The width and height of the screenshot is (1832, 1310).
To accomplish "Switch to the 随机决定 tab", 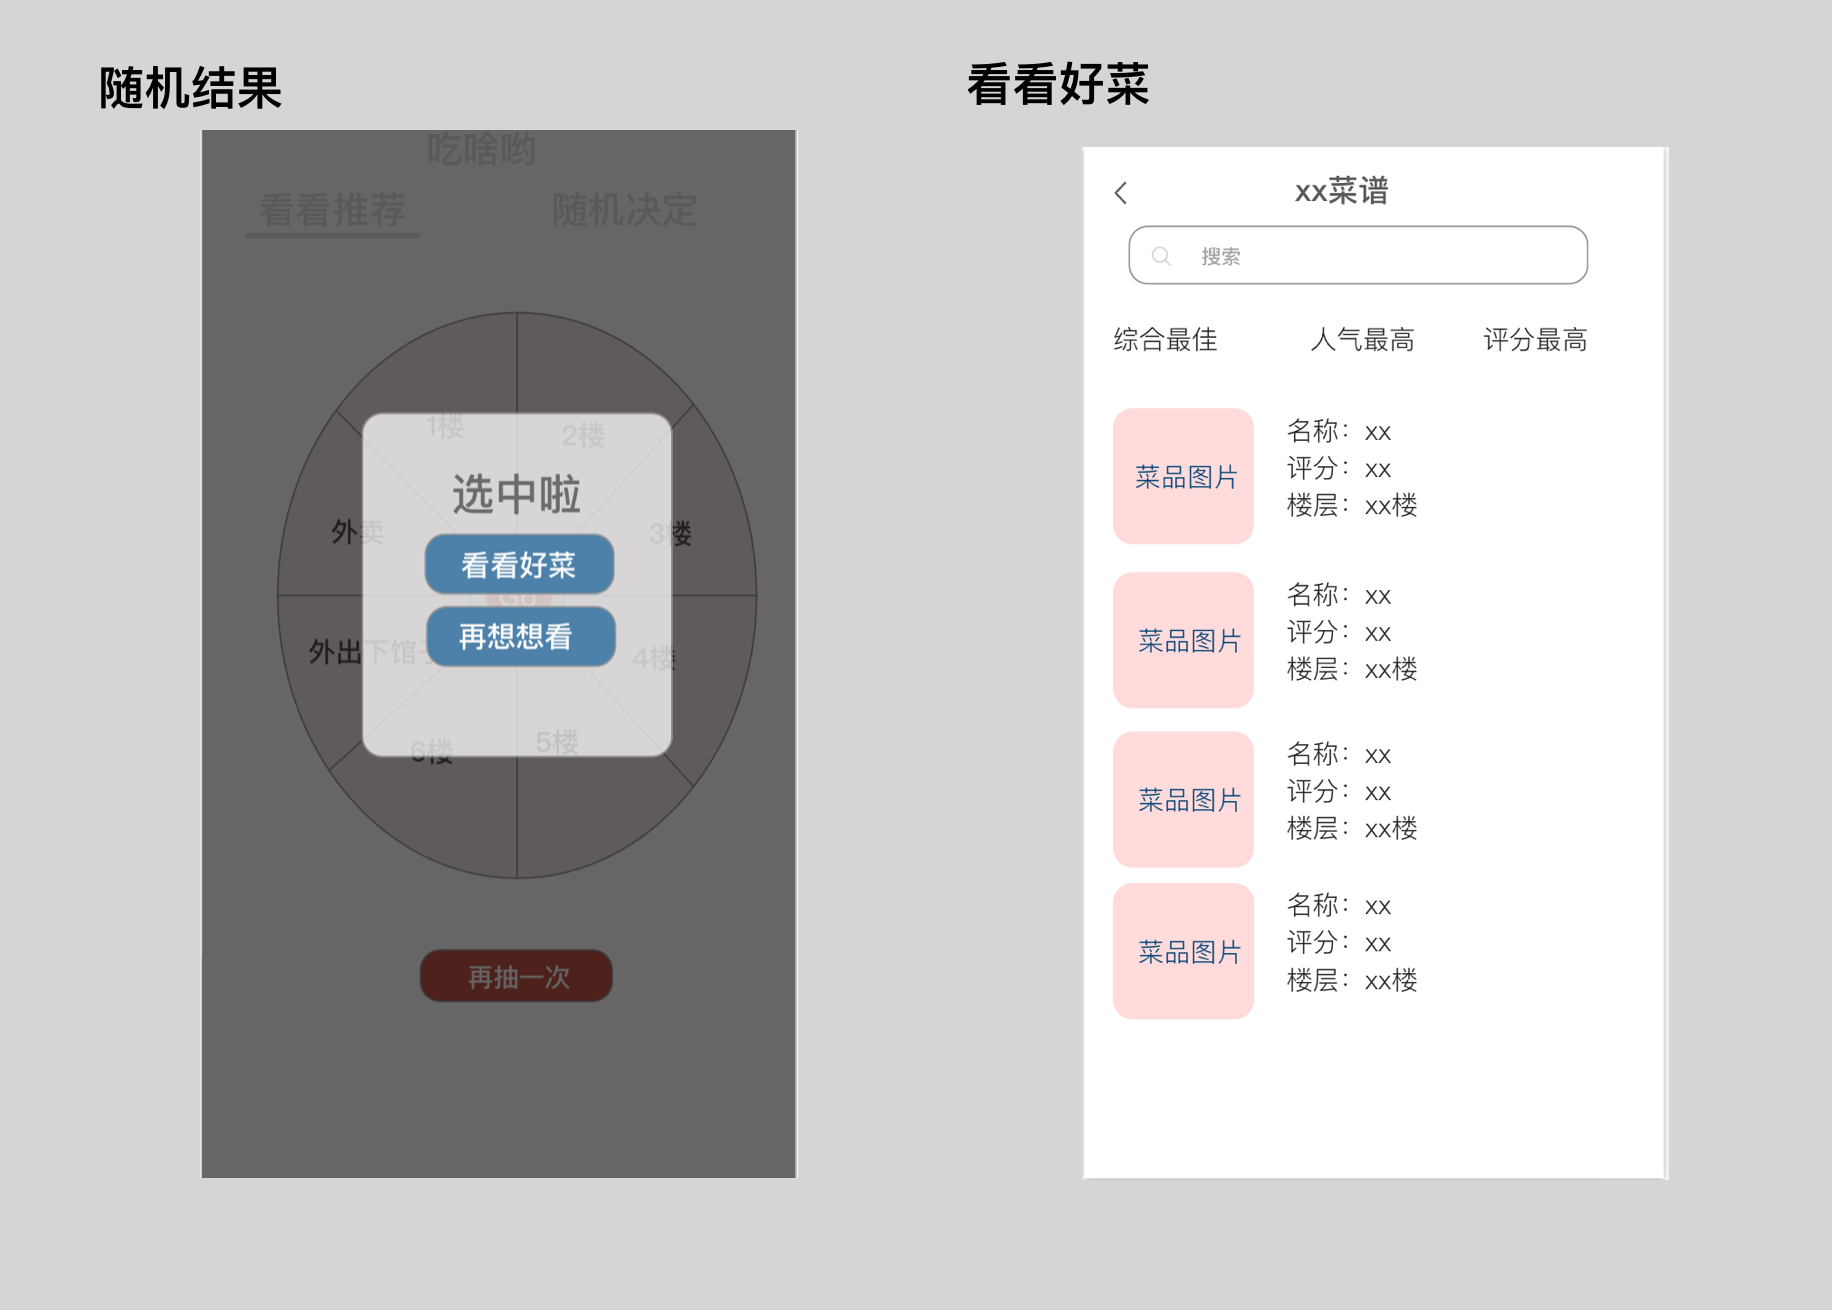I will pyautogui.click(x=624, y=211).
